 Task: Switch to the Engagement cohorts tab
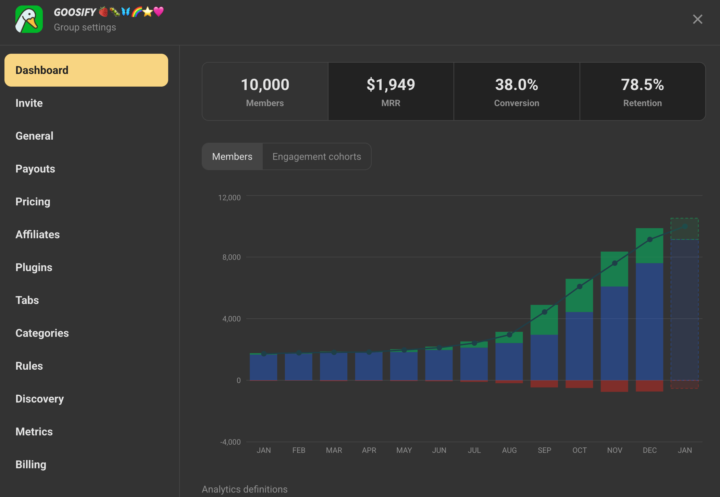(316, 157)
